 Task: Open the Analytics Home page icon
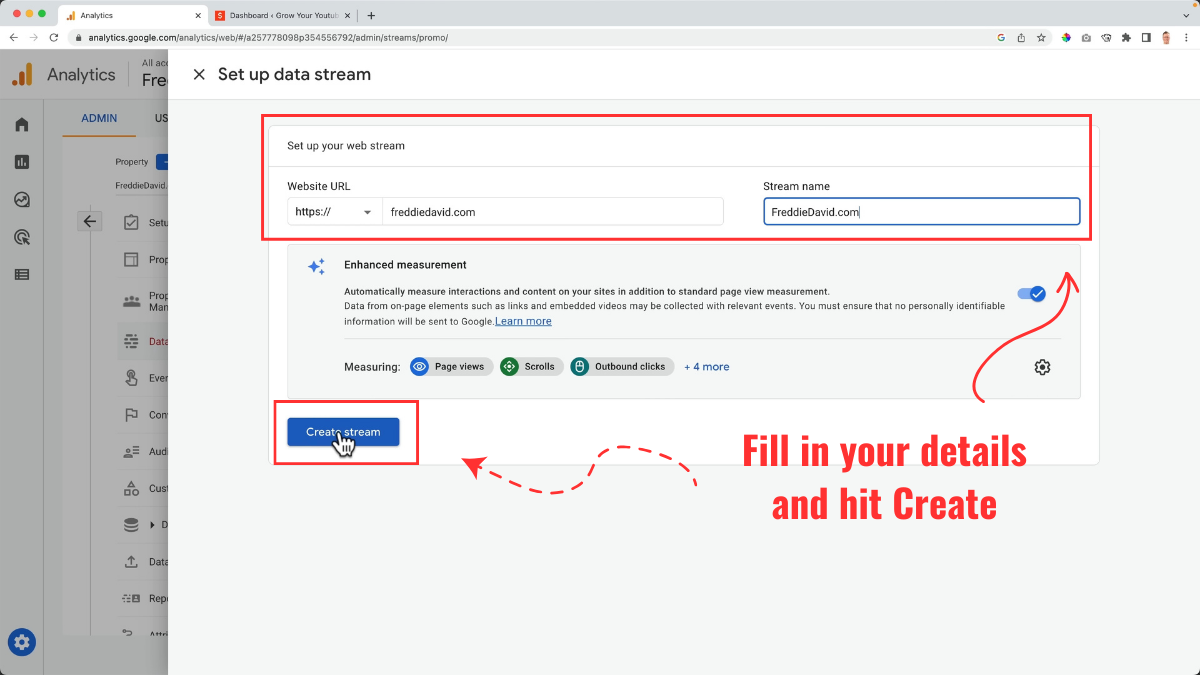coord(21,124)
